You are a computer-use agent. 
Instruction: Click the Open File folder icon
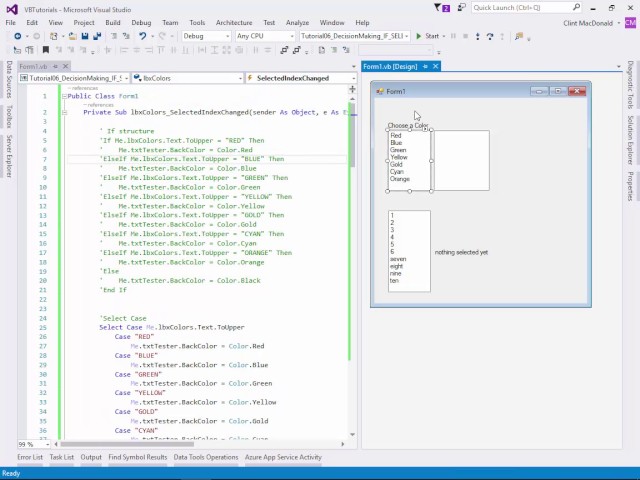coord(73,36)
